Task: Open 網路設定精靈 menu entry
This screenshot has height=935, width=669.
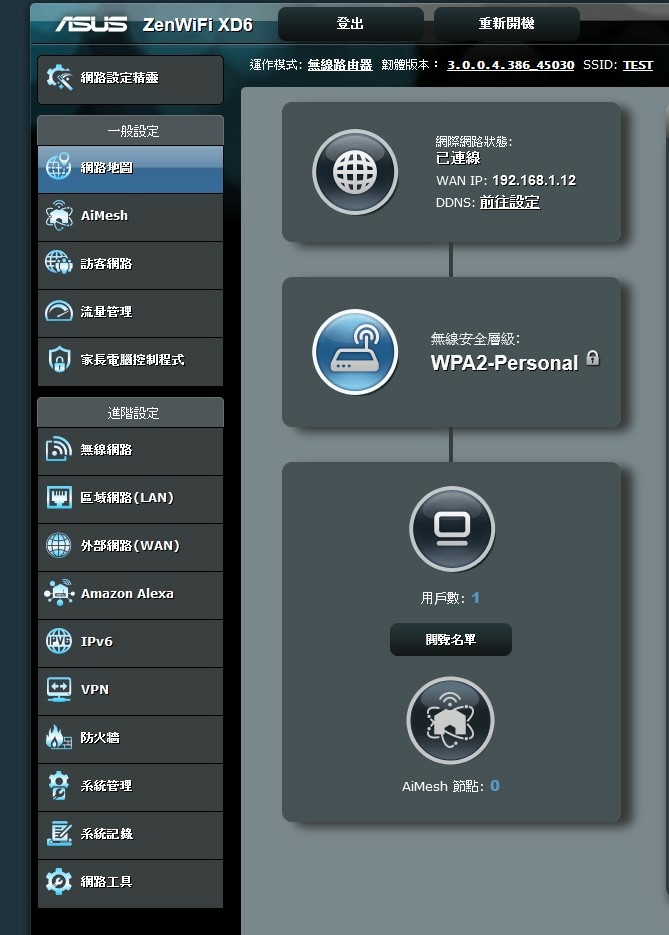Action: coord(130,79)
